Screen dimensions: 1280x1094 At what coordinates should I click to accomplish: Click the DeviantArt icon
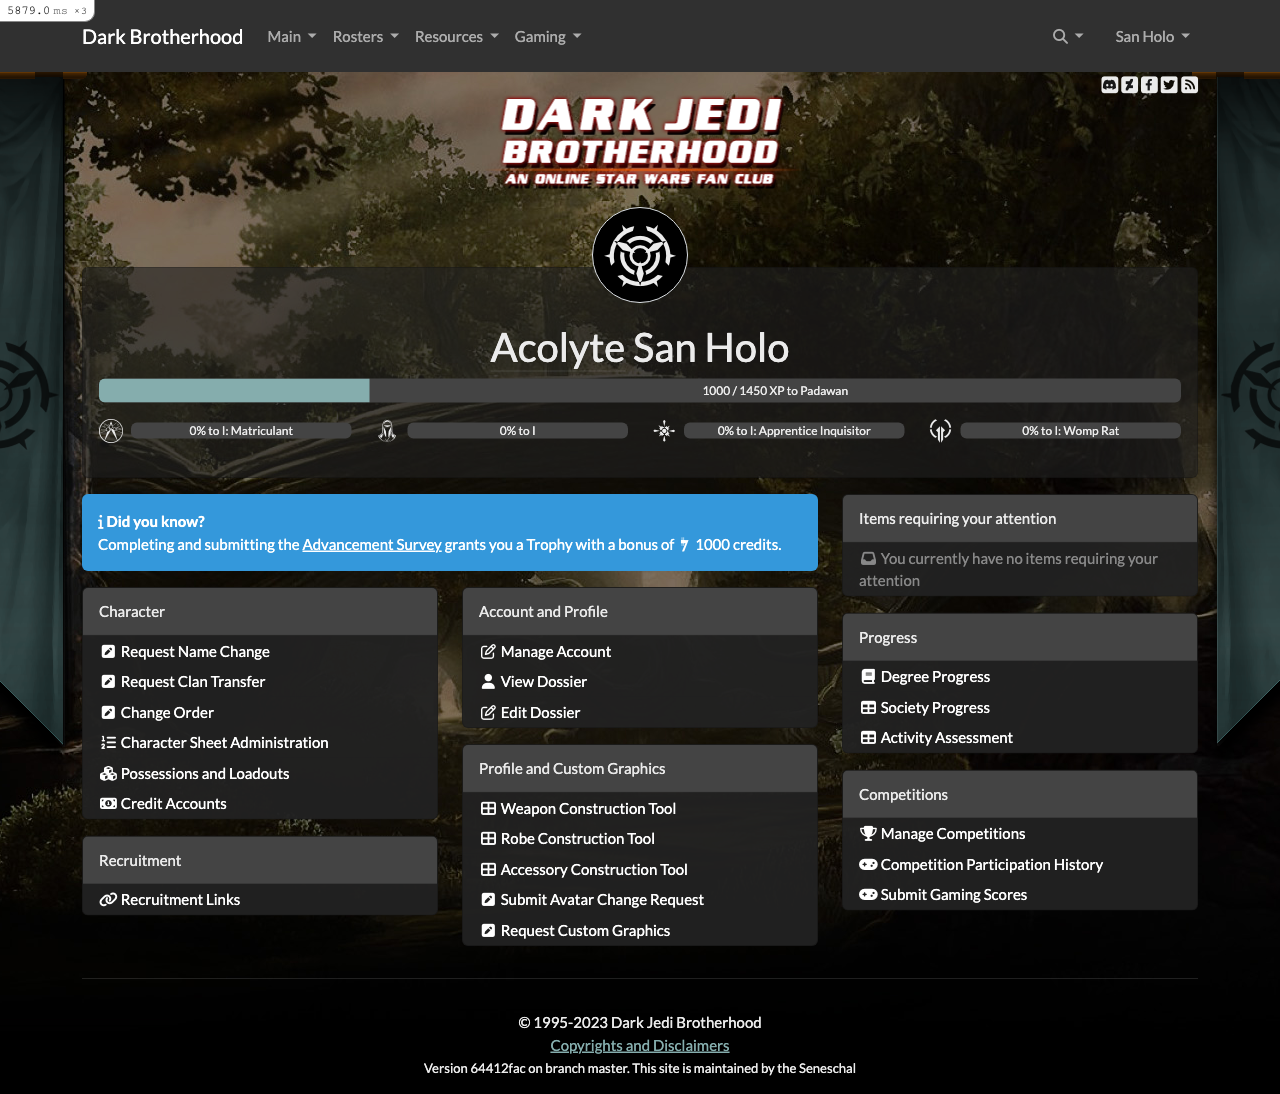click(x=1129, y=85)
